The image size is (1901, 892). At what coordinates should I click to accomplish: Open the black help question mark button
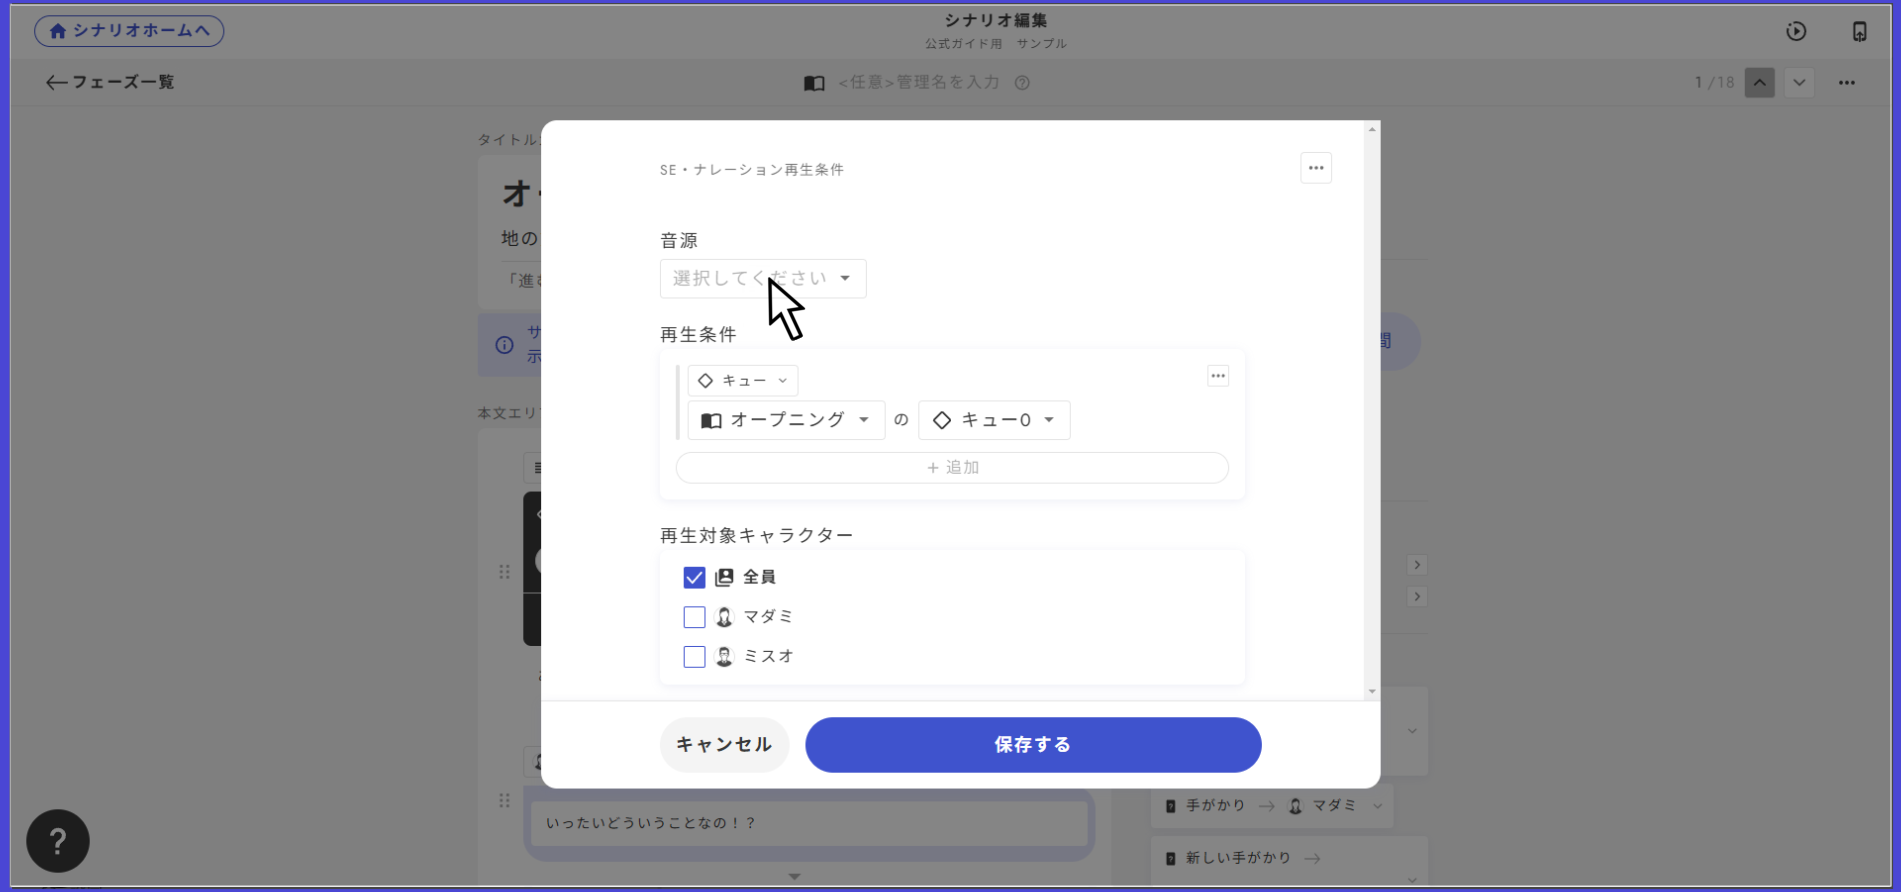(x=58, y=841)
